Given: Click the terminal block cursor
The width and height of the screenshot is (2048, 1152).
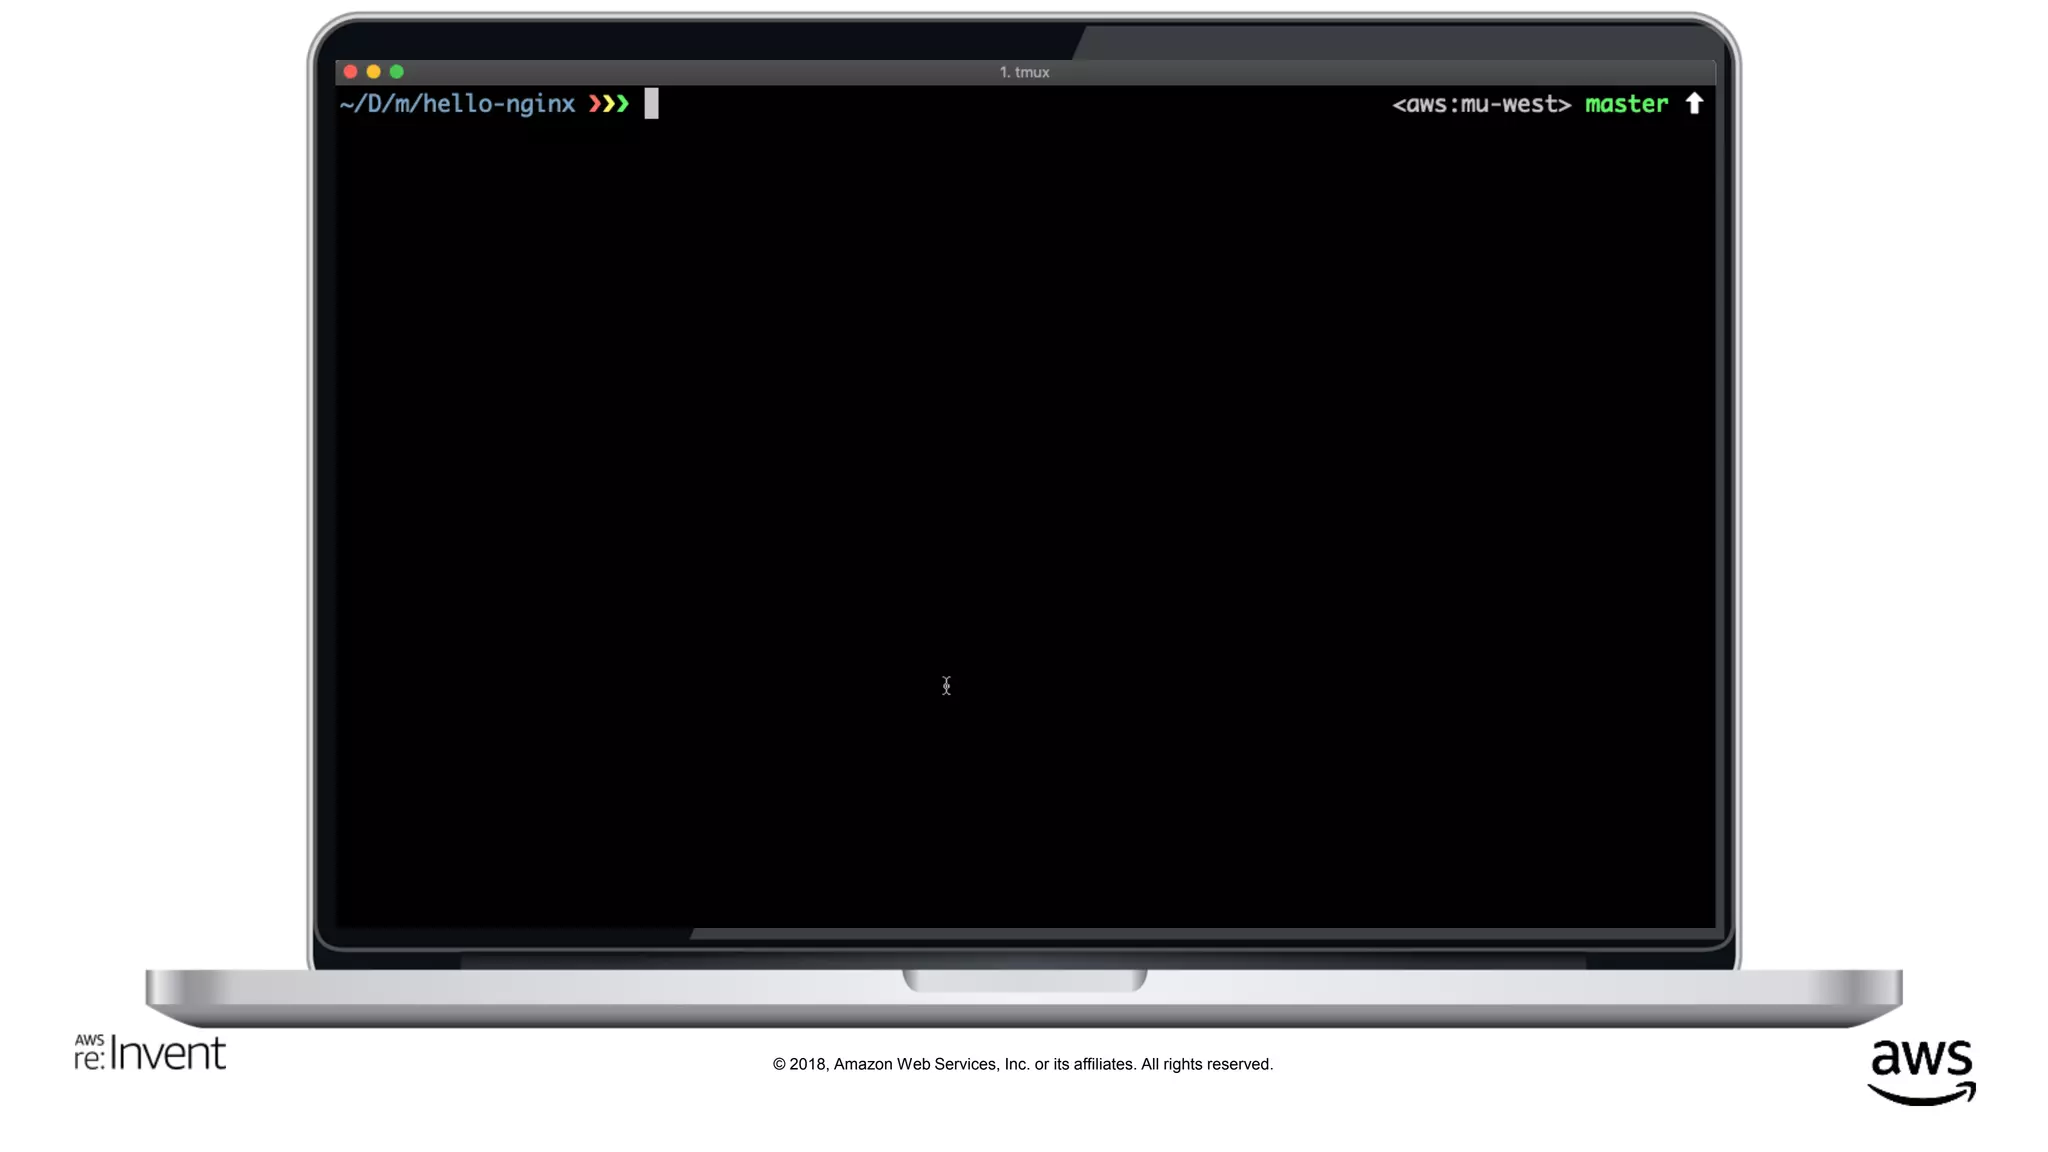Looking at the screenshot, I should pyautogui.click(x=651, y=104).
